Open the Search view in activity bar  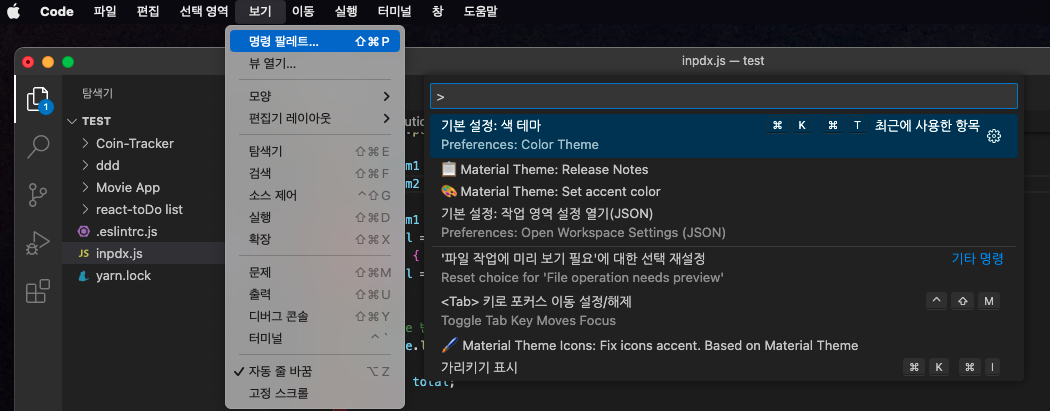(38, 147)
